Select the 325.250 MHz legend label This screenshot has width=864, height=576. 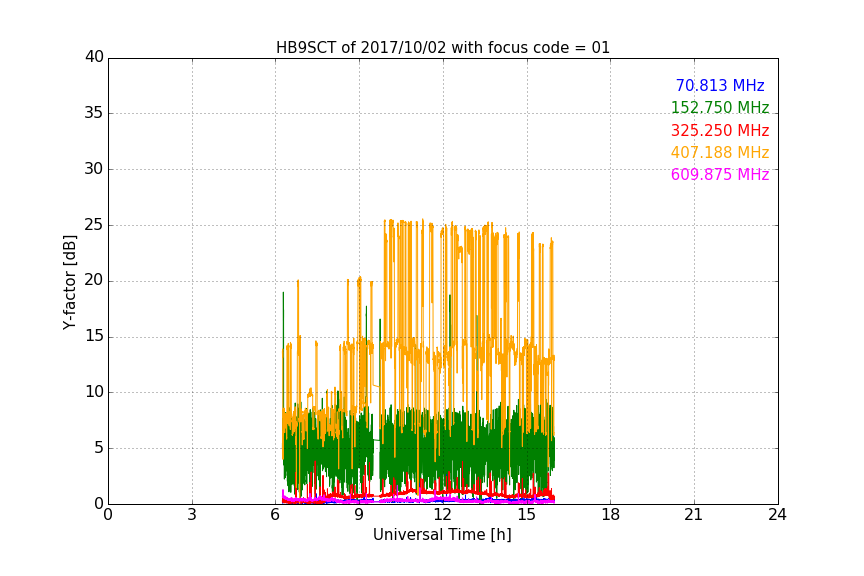[720, 130]
